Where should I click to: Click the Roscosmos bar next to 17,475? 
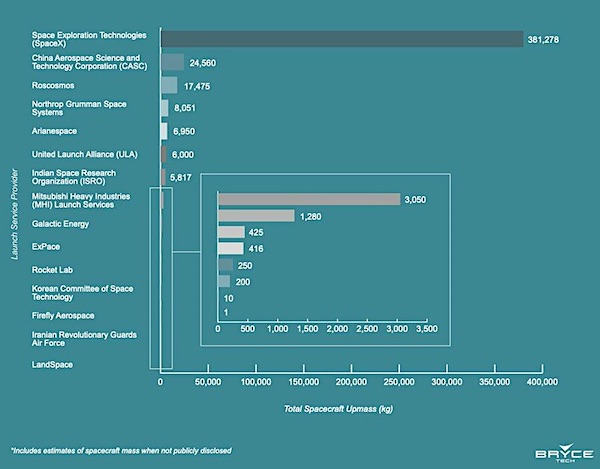[169, 85]
